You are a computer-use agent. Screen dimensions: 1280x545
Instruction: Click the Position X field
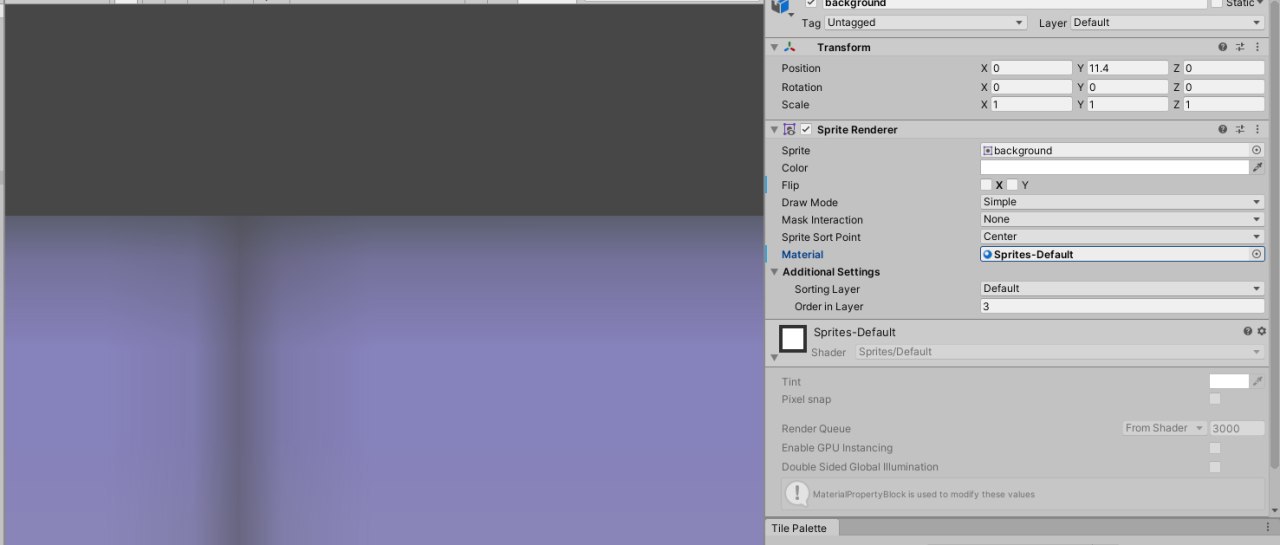[1031, 68]
